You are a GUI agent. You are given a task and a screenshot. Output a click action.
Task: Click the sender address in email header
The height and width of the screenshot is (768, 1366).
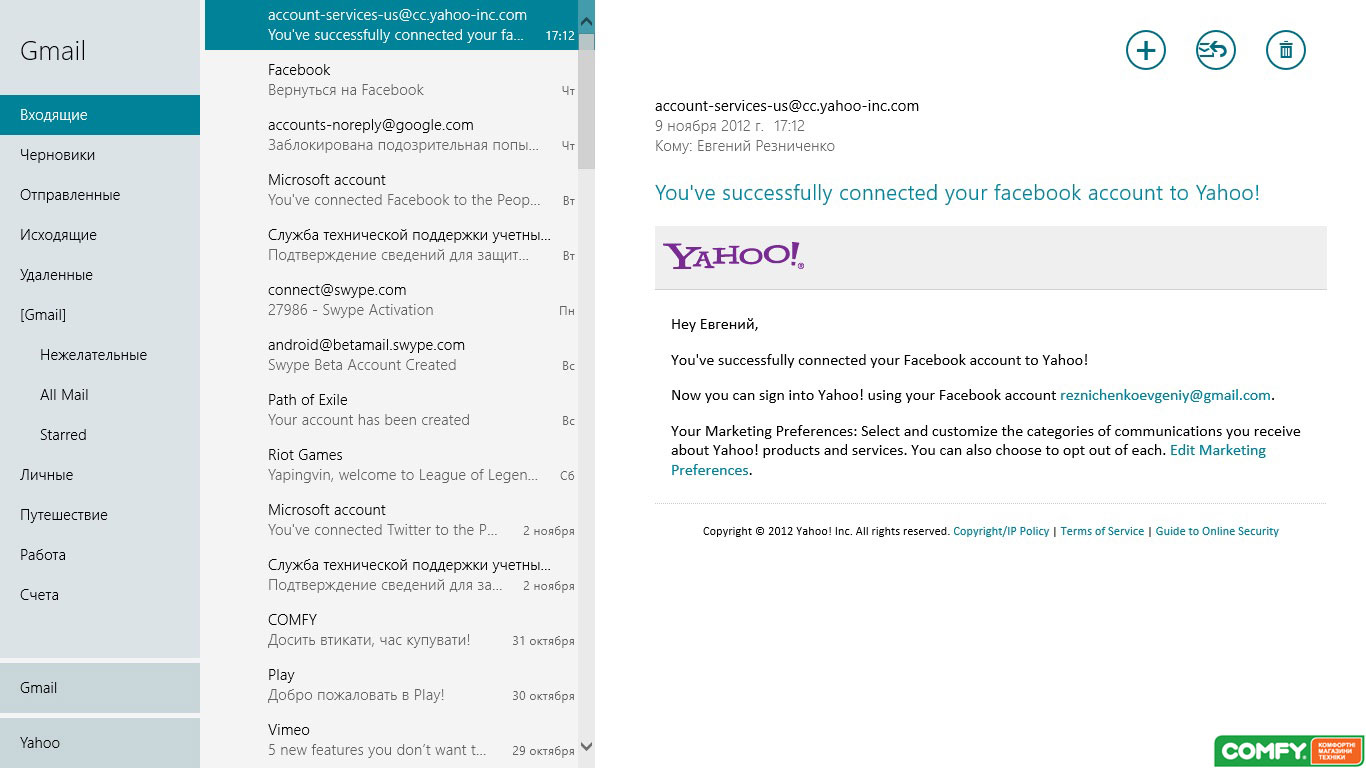787,105
